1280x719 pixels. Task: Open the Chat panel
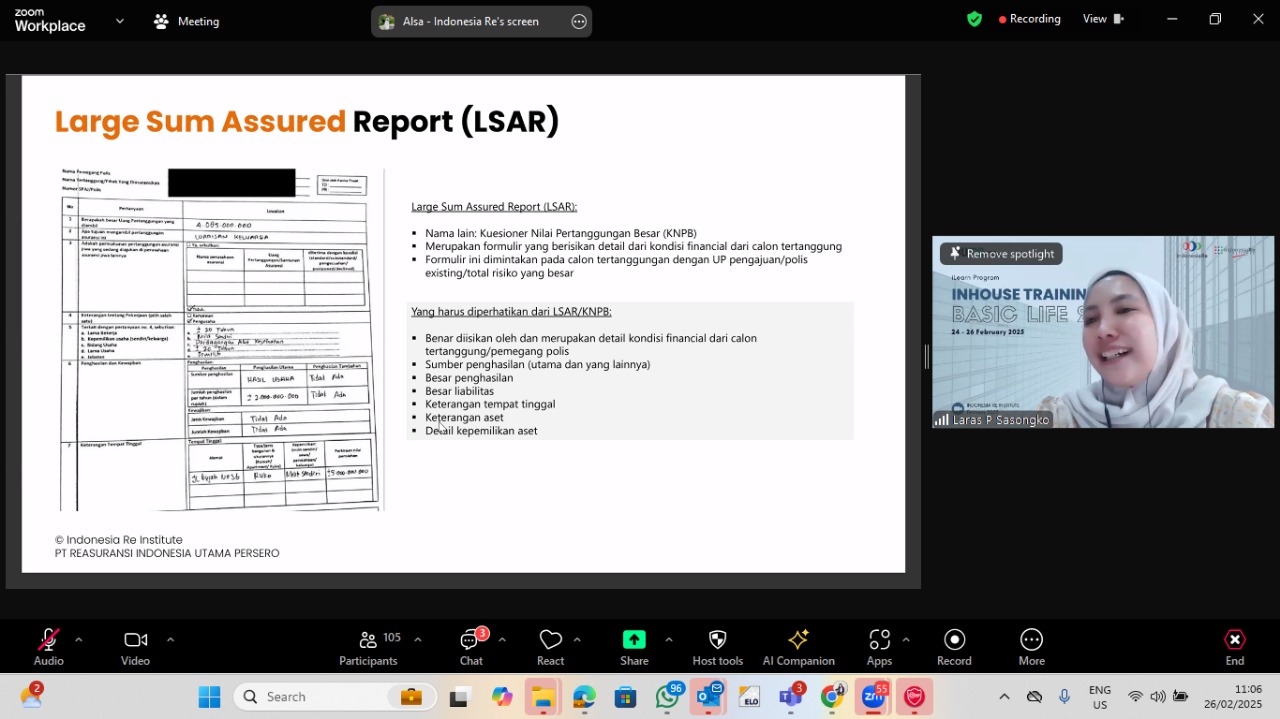click(471, 646)
